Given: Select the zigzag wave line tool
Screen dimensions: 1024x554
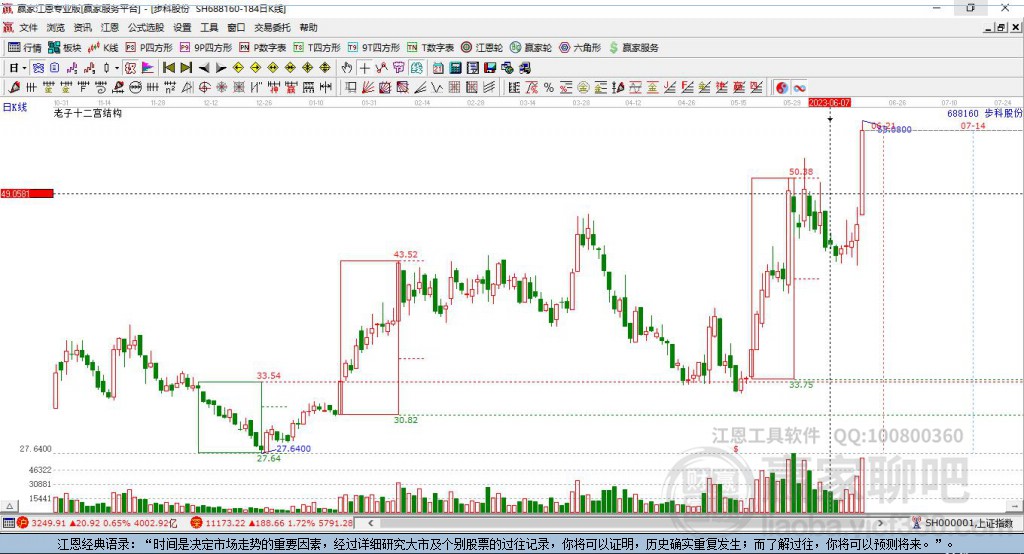Looking at the screenshot, I should (437, 88).
